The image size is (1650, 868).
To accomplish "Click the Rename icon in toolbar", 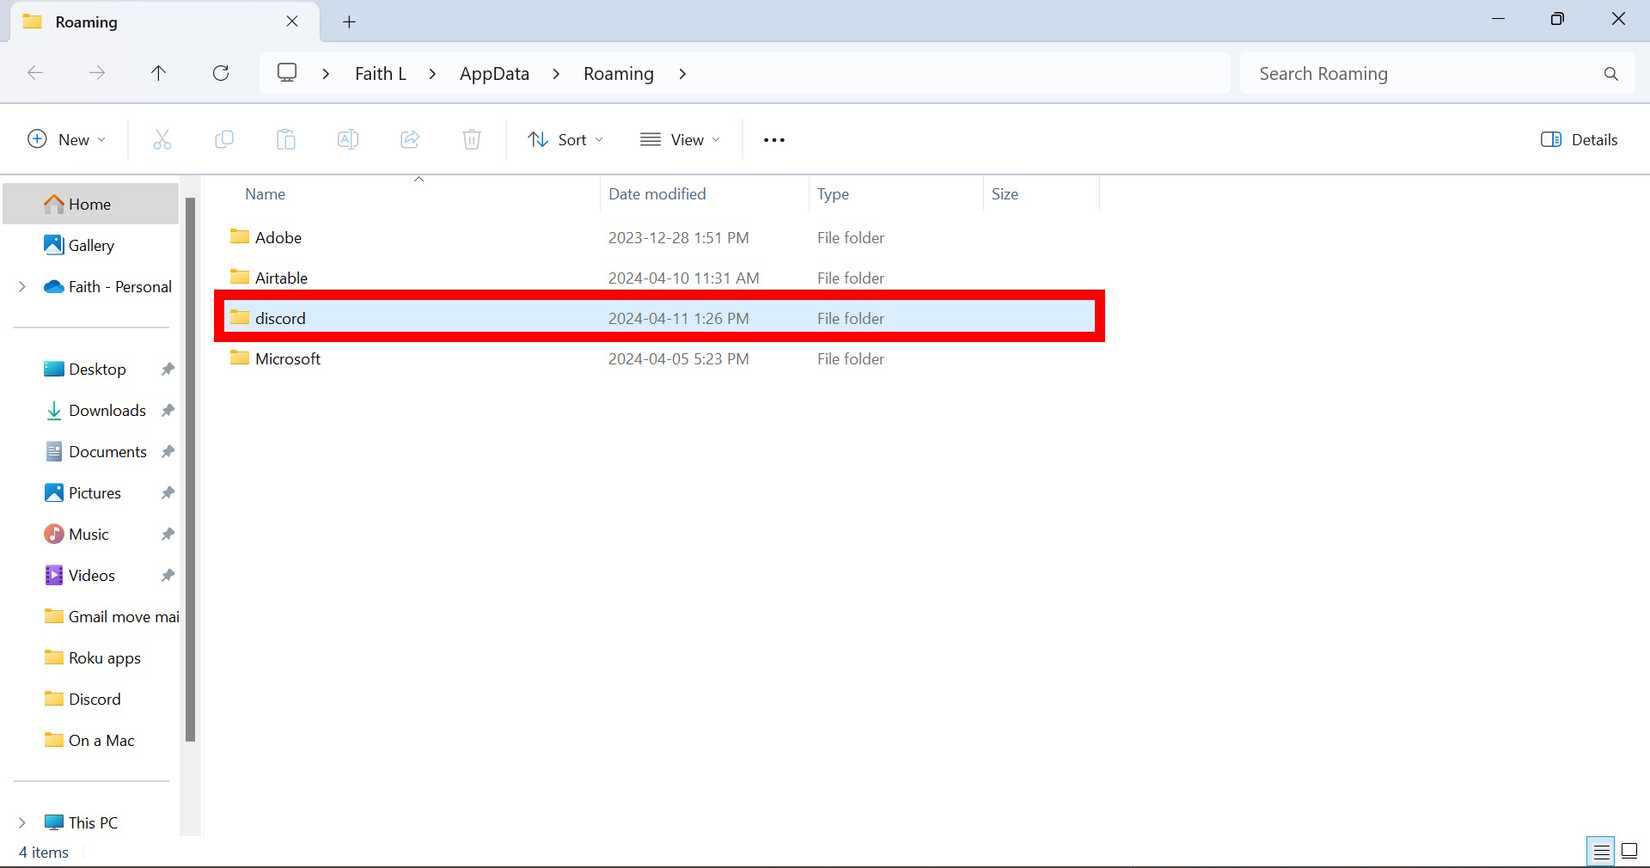I will (x=348, y=140).
